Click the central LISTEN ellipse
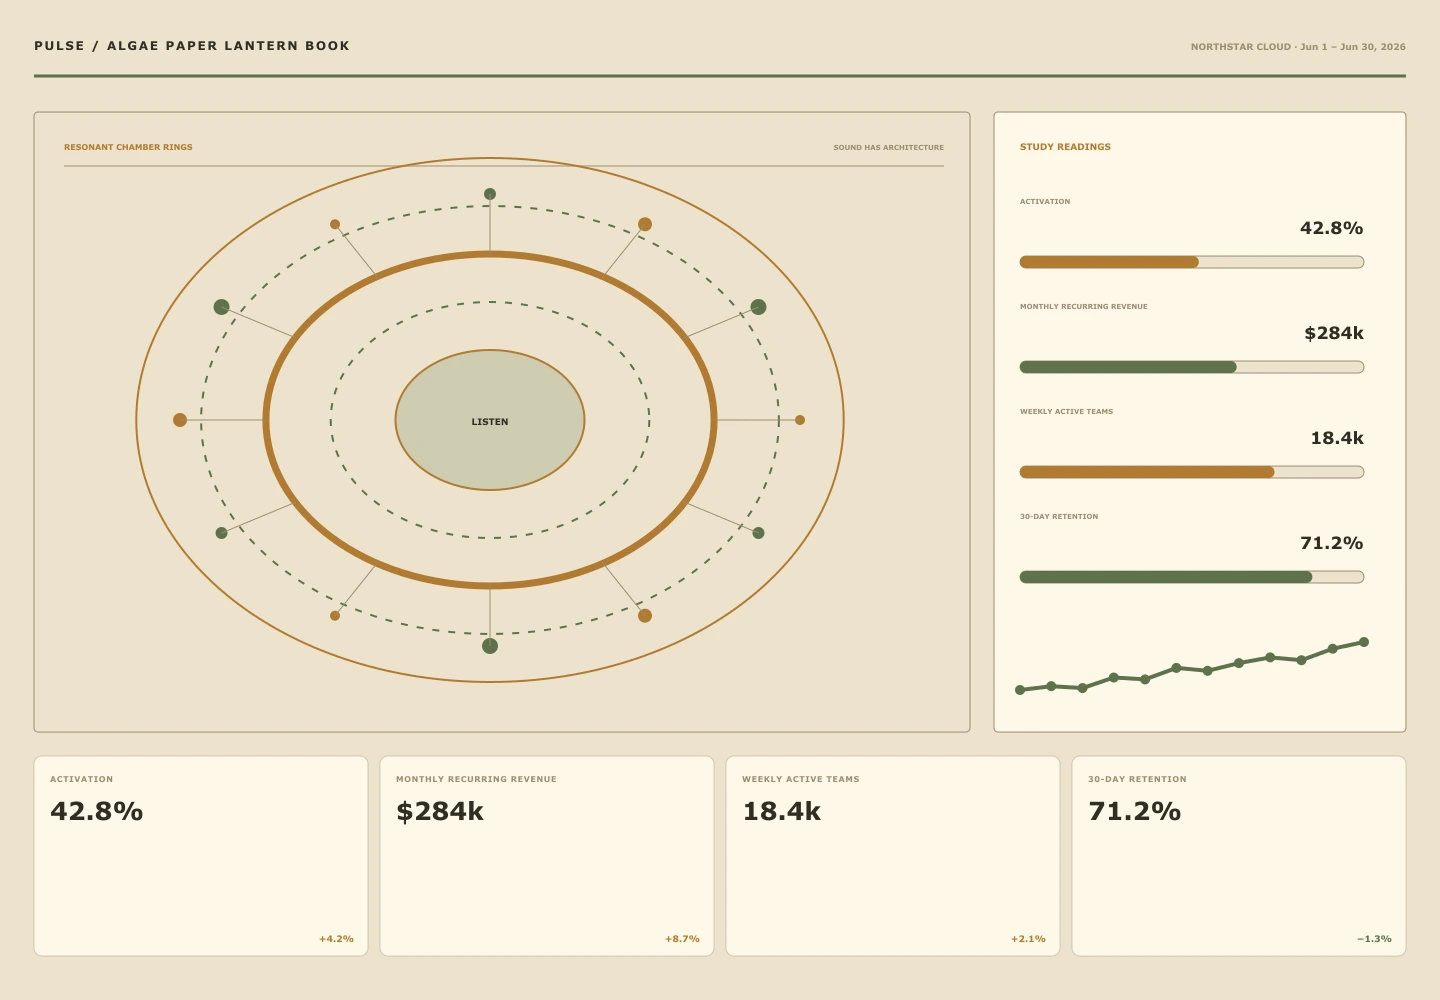Screen dimensions: 1440x1000 click(490, 420)
